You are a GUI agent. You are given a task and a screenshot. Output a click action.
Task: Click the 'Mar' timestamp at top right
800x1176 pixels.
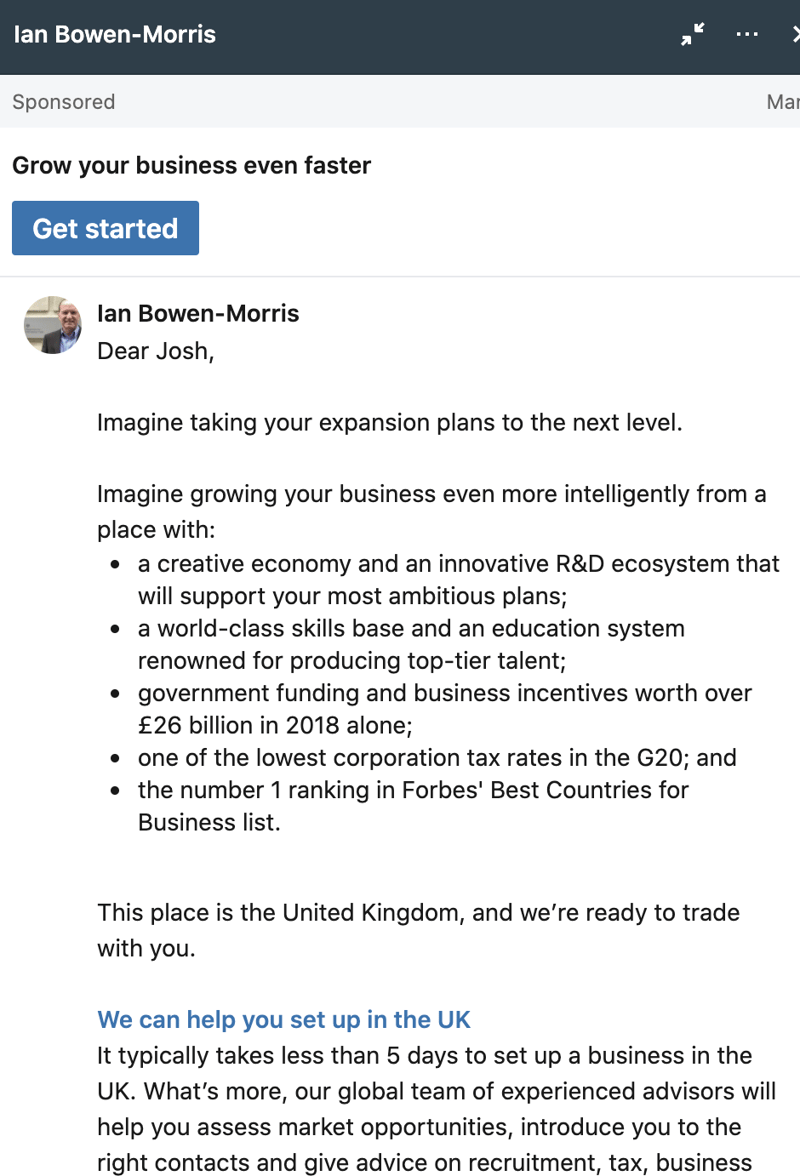(783, 101)
